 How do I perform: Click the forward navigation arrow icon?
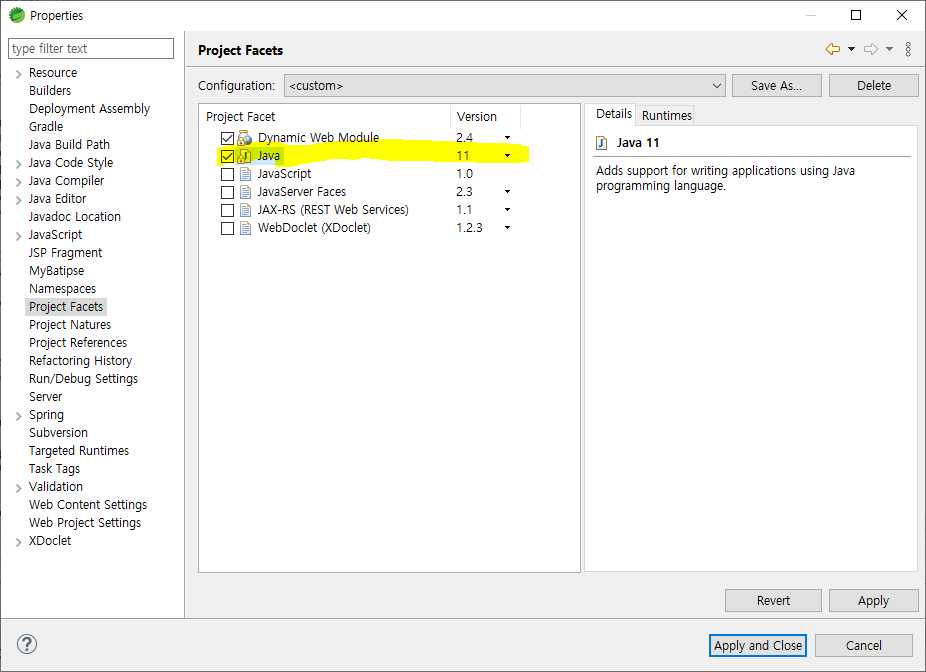point(871,49)
